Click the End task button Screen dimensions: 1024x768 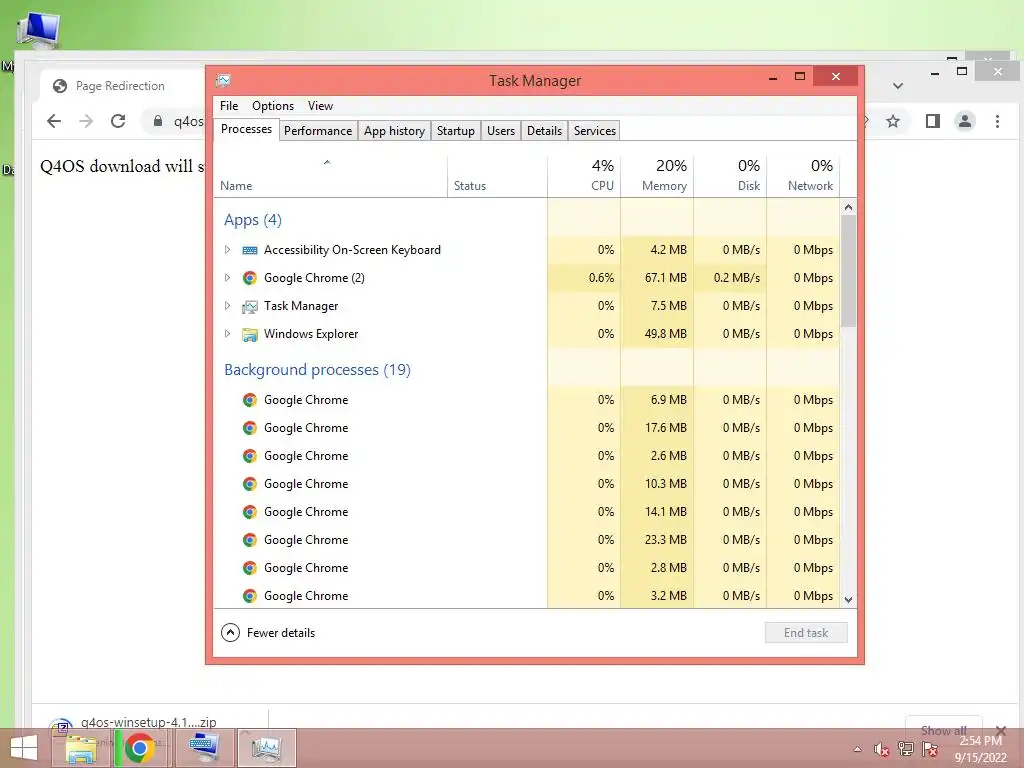pyautogui.click(x=806, y=633)
